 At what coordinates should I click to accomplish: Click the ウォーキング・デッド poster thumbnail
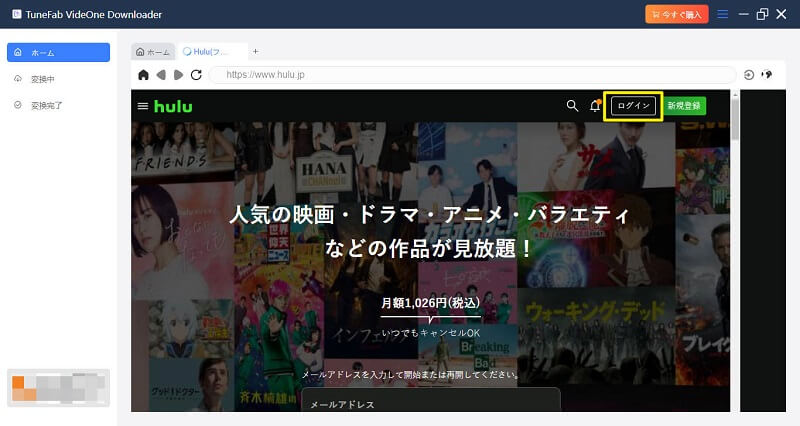point(596,339)
